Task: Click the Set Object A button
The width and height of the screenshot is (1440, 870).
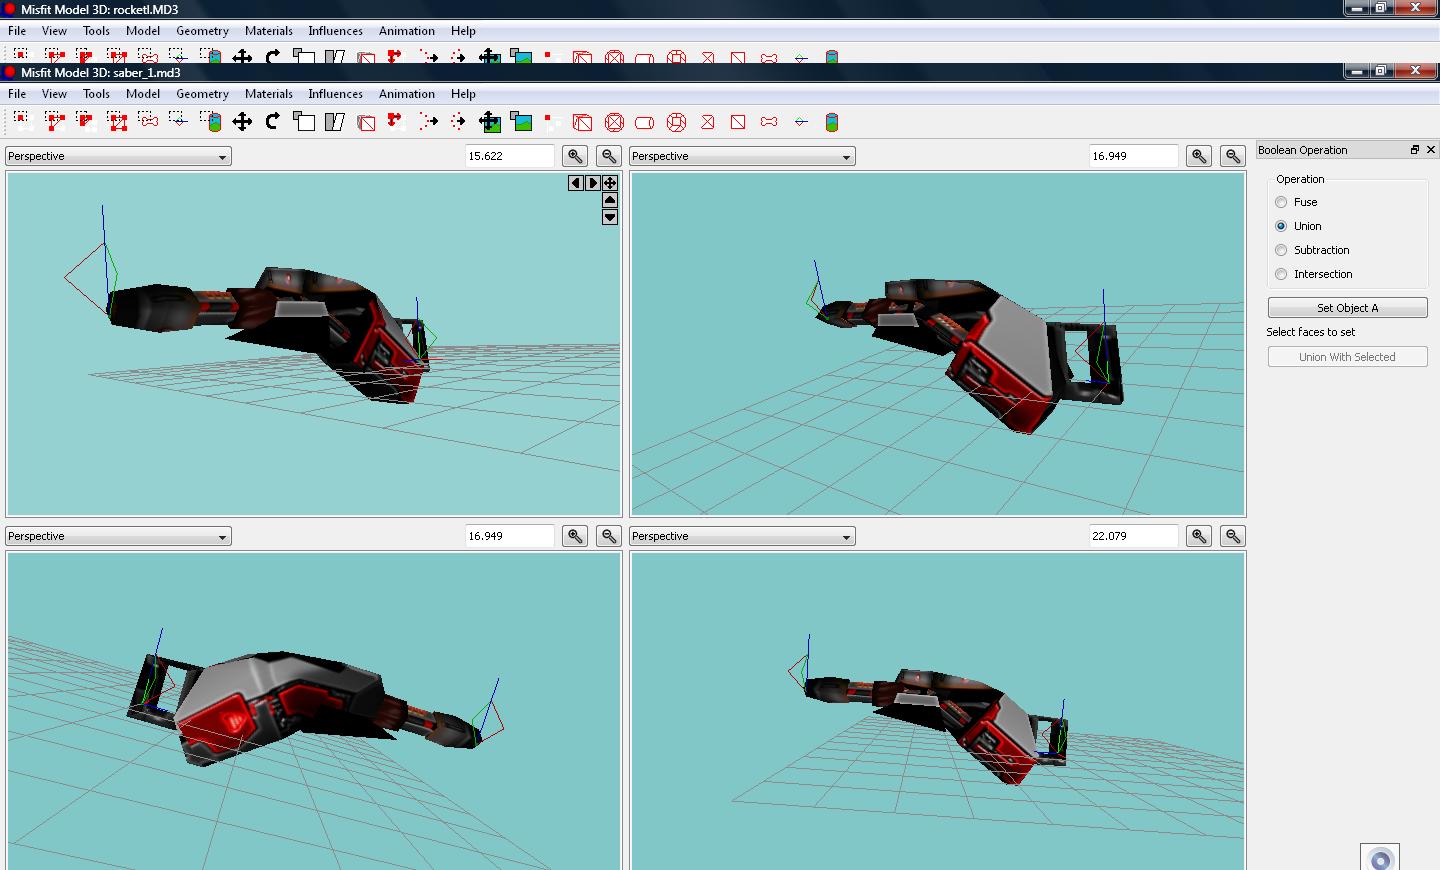Action: pyautogui.click(x=1347, y=308)
